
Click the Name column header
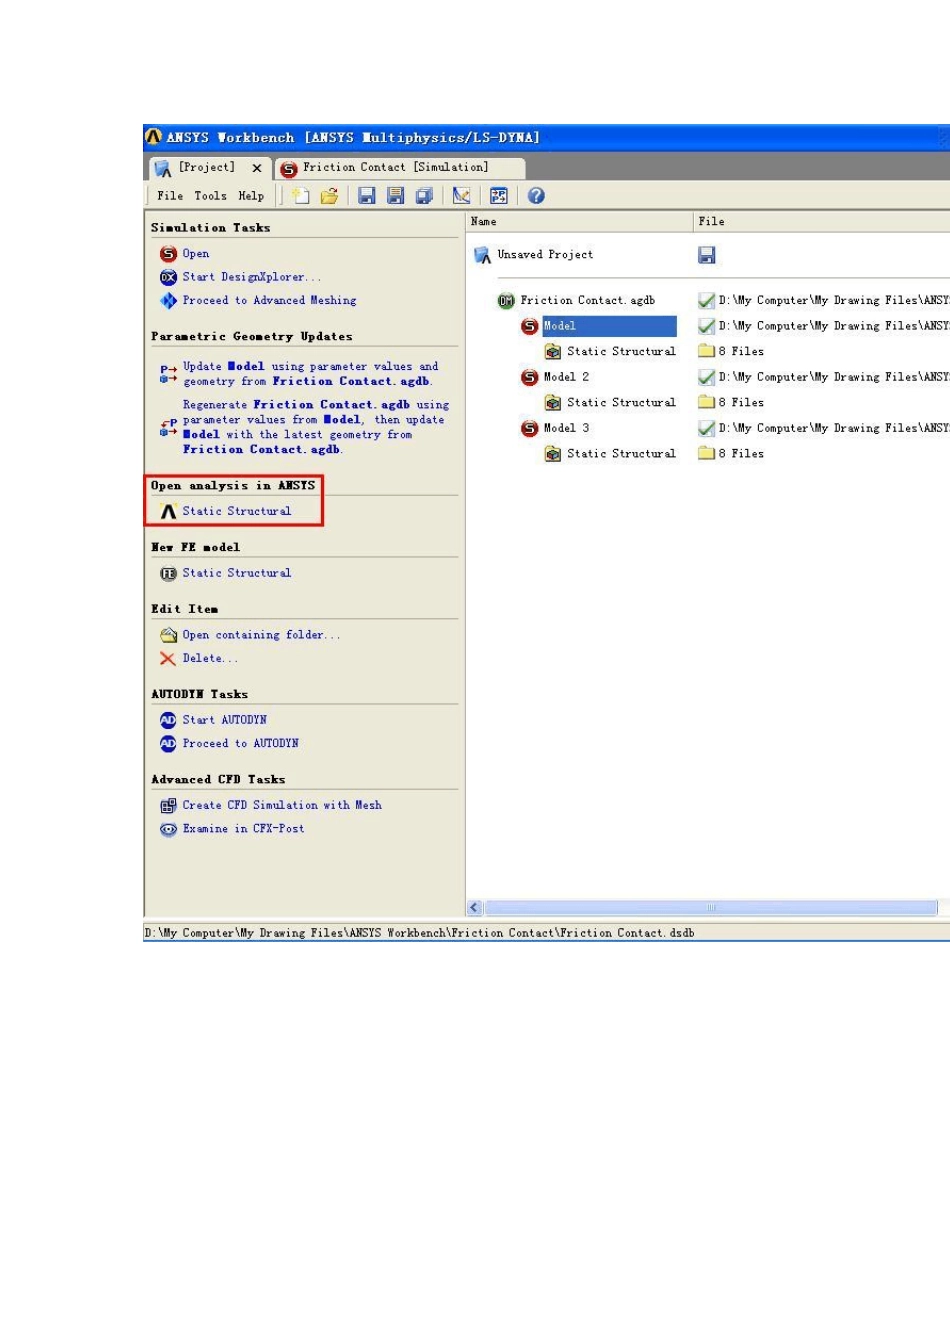point(580,222)
